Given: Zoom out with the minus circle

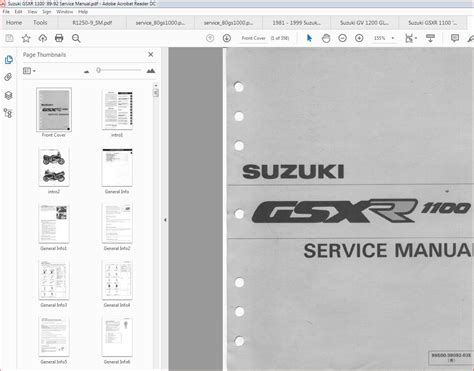Looking at the screenshot, I should pyautogui.click(x=342, y=38).
